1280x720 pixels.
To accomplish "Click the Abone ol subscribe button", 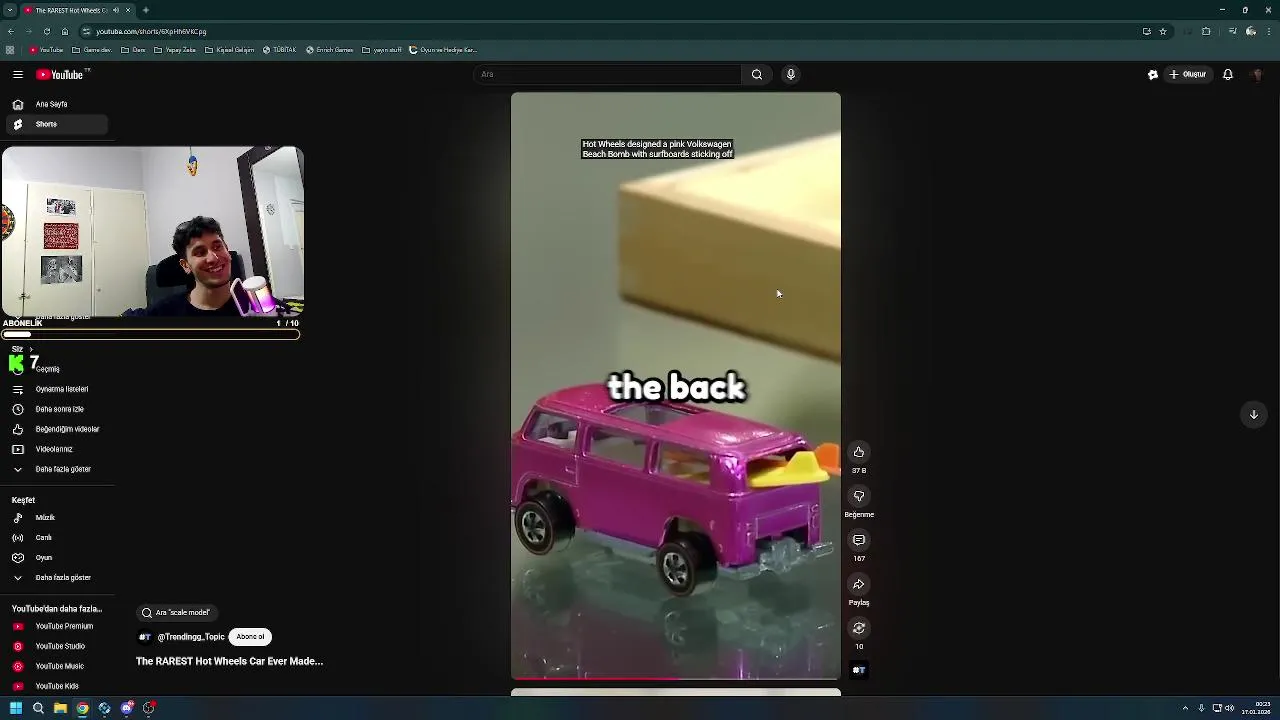I will tap(250, 637).
